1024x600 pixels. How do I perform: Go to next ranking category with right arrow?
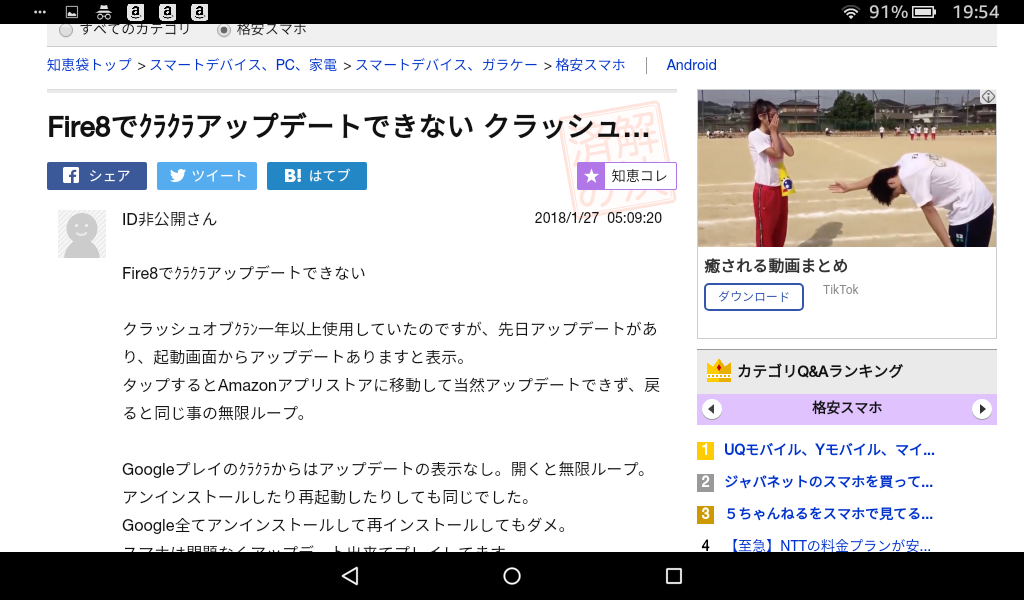coord(982,409)
